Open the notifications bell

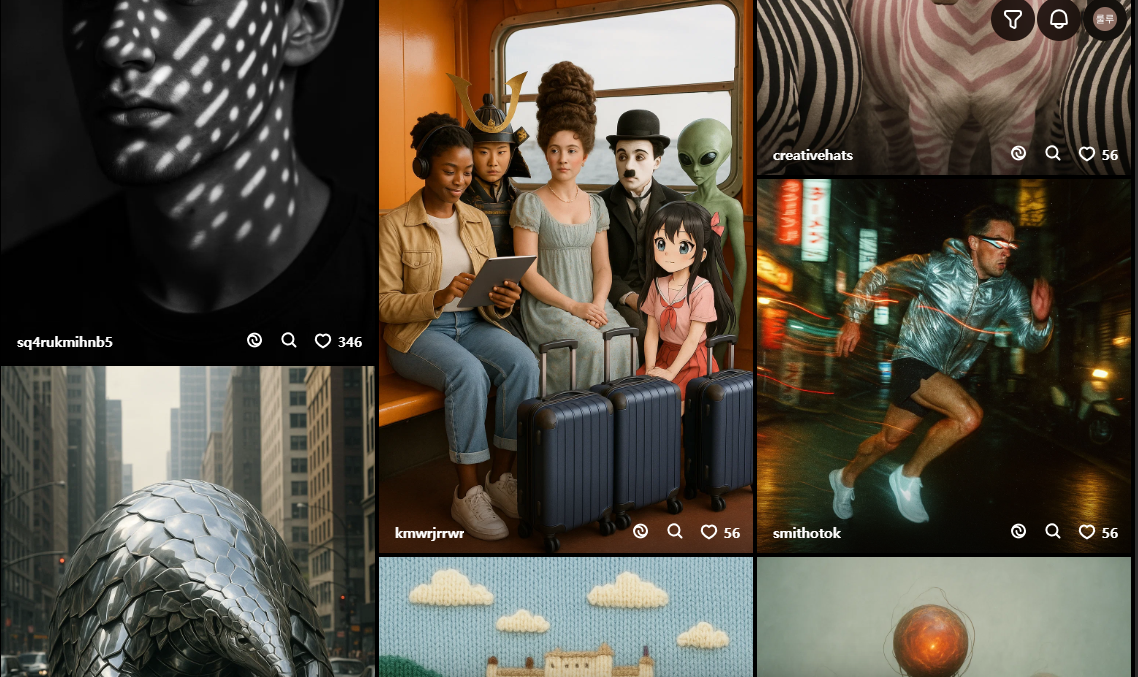[1059, 19]
